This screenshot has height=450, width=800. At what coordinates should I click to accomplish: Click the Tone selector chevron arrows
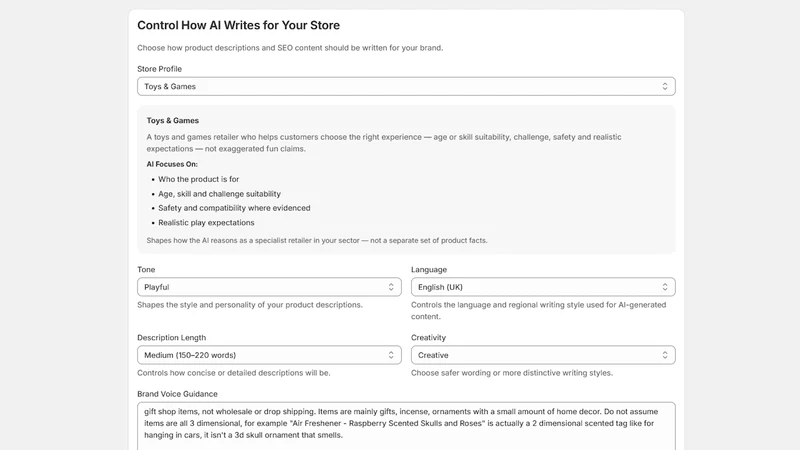point(391,287)
